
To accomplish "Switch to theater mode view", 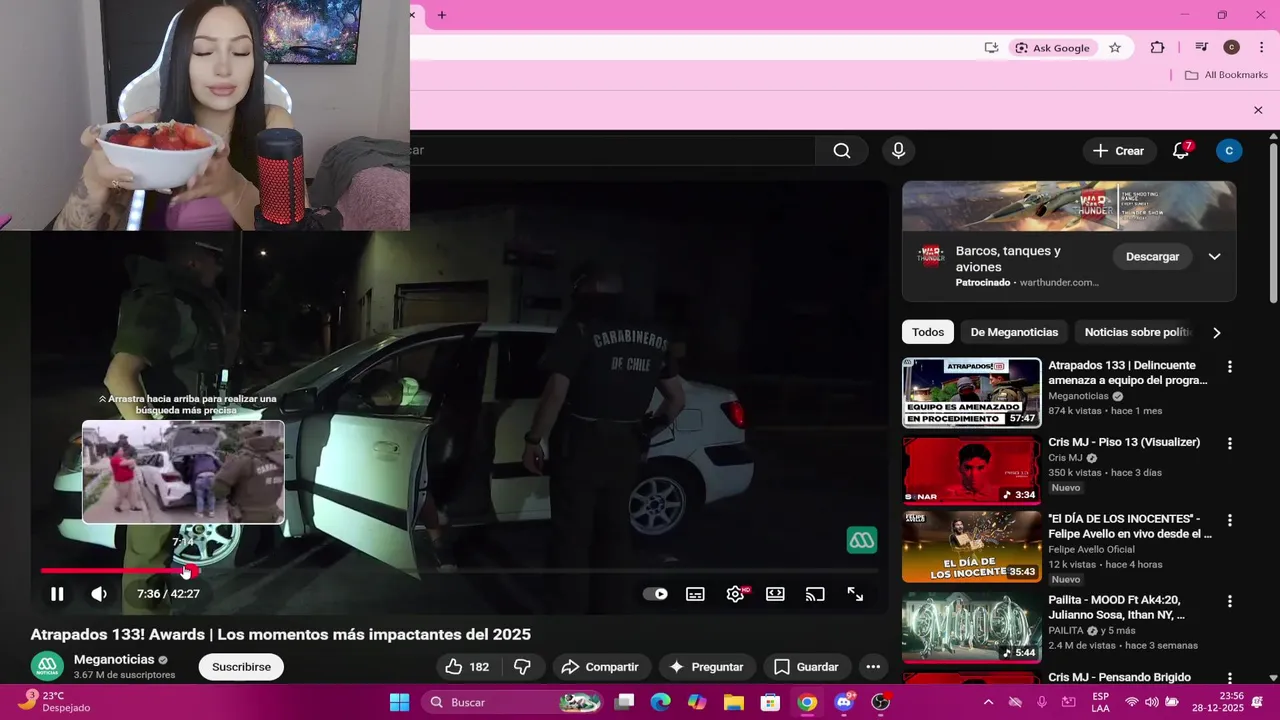I will (775, 594).
